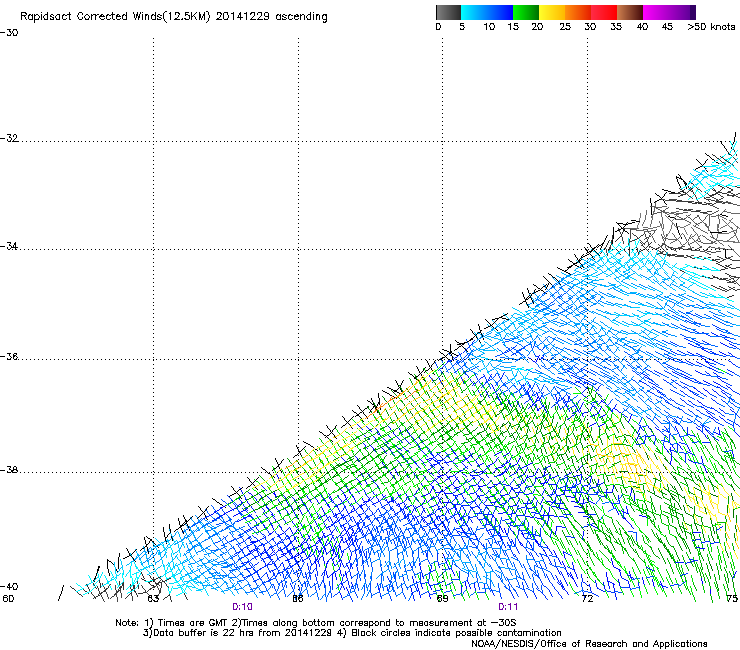Click the longitude label '60'
Screen dimensions: 740x650
8,599
